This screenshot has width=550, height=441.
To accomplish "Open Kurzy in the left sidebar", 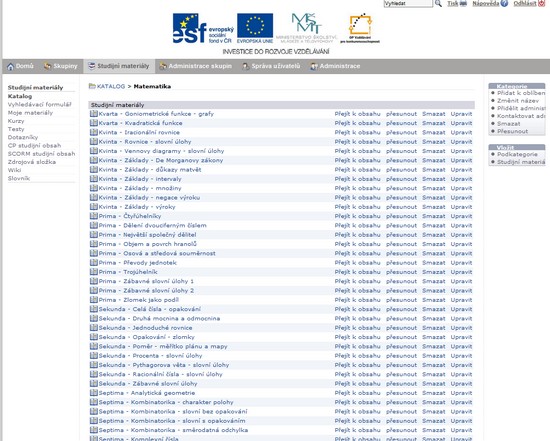I will click(16, 121).
